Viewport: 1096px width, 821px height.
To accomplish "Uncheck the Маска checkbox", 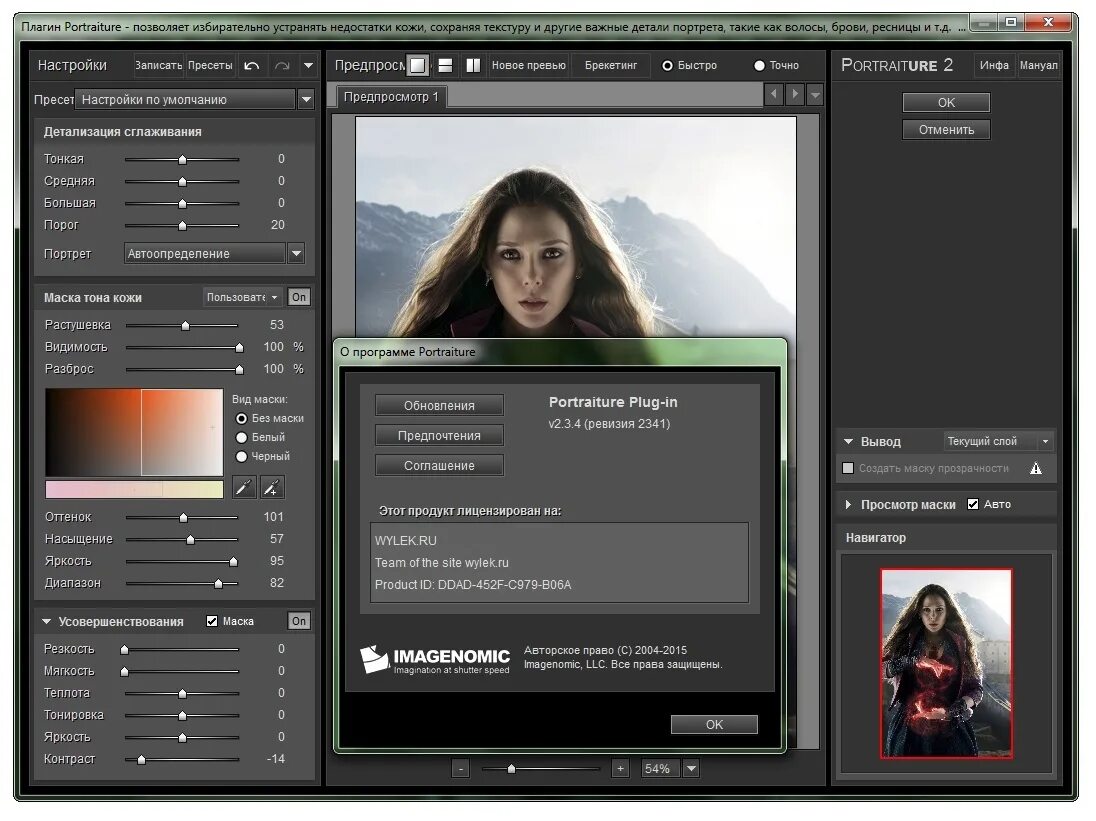I will point(212,621).
